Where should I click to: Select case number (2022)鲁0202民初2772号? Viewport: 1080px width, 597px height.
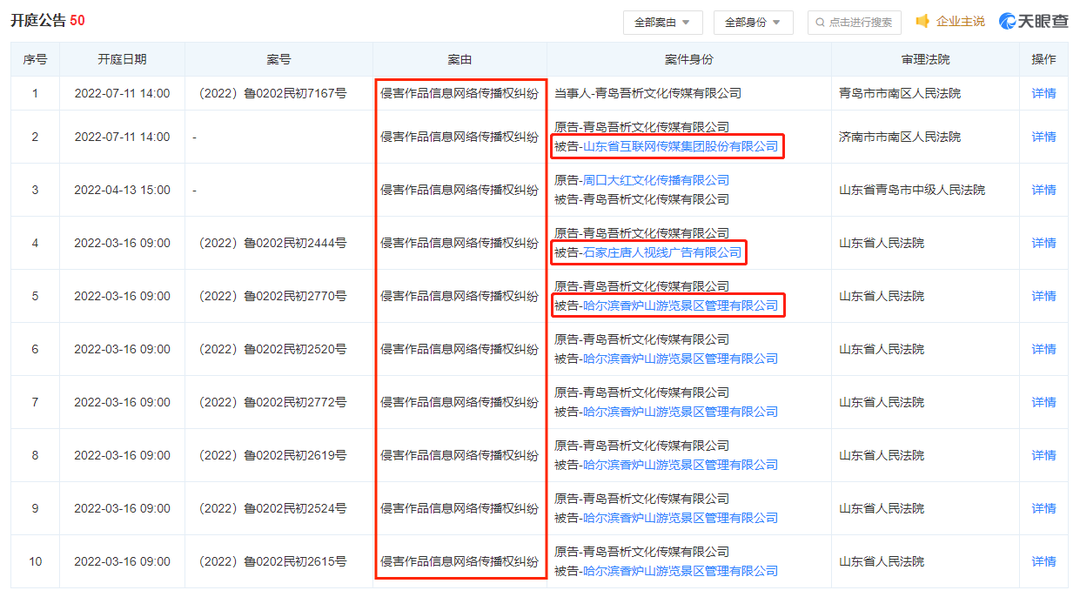pos(273,402)
